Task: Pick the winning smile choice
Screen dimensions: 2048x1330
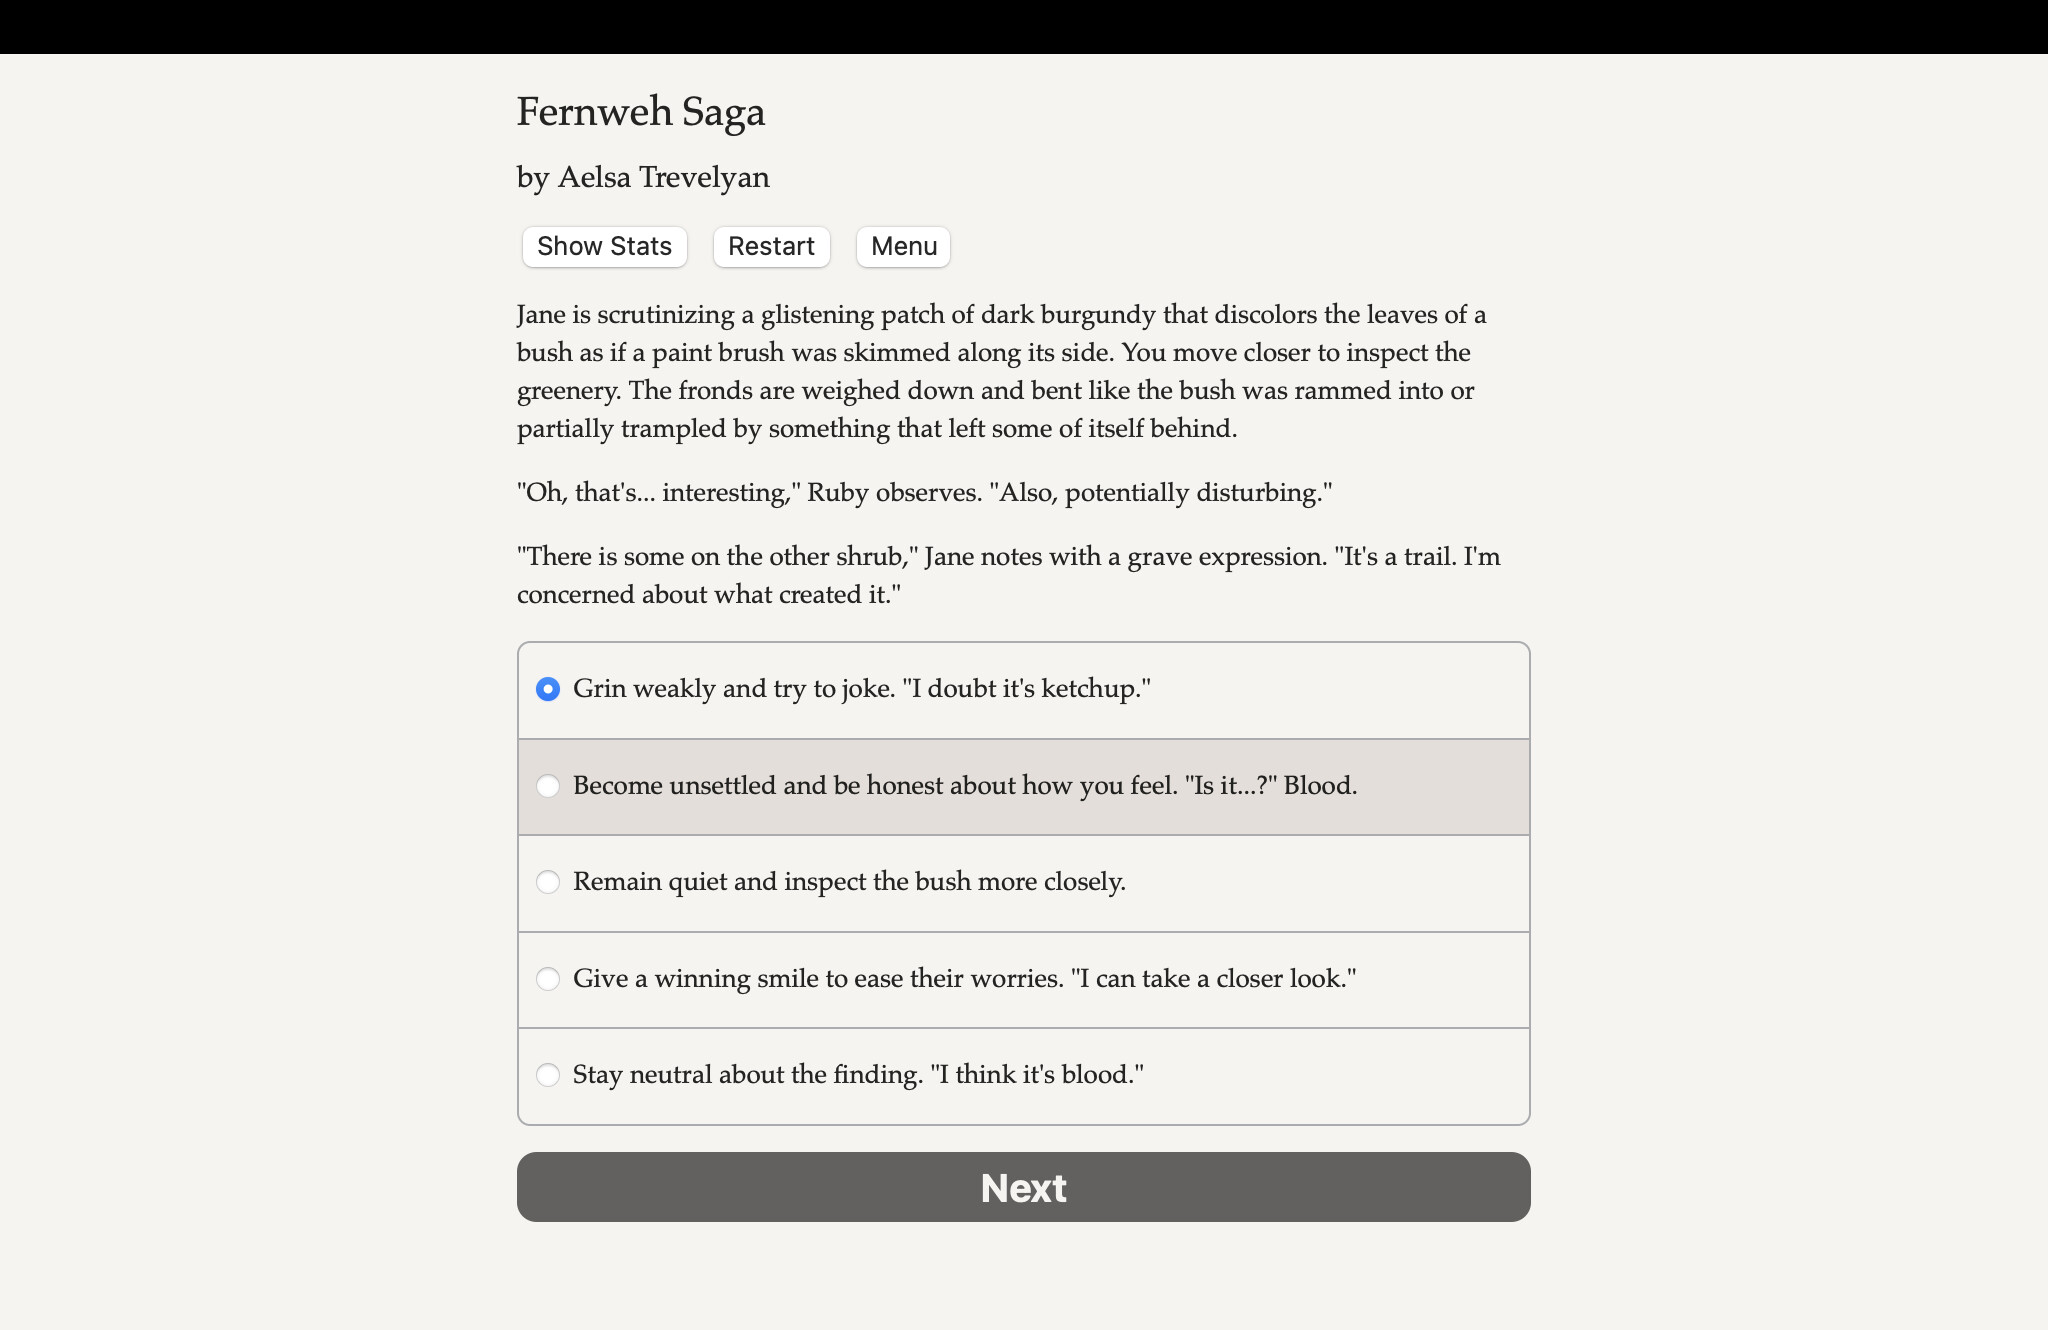Action: 963,979
